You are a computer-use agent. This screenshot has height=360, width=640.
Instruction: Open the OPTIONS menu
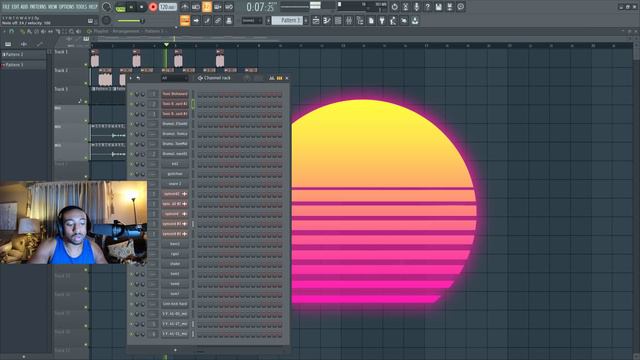tap(67, 7)
